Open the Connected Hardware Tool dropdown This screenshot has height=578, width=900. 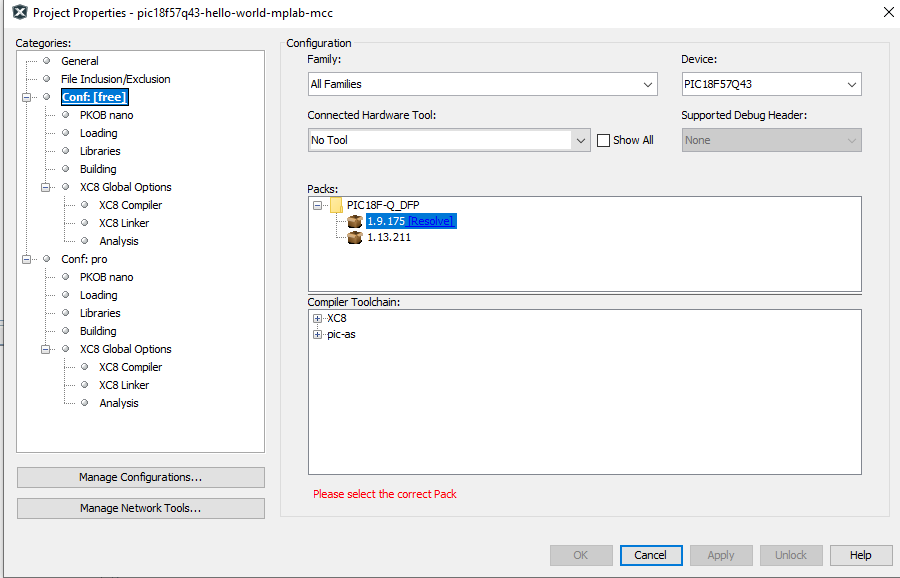pos(450,141)
